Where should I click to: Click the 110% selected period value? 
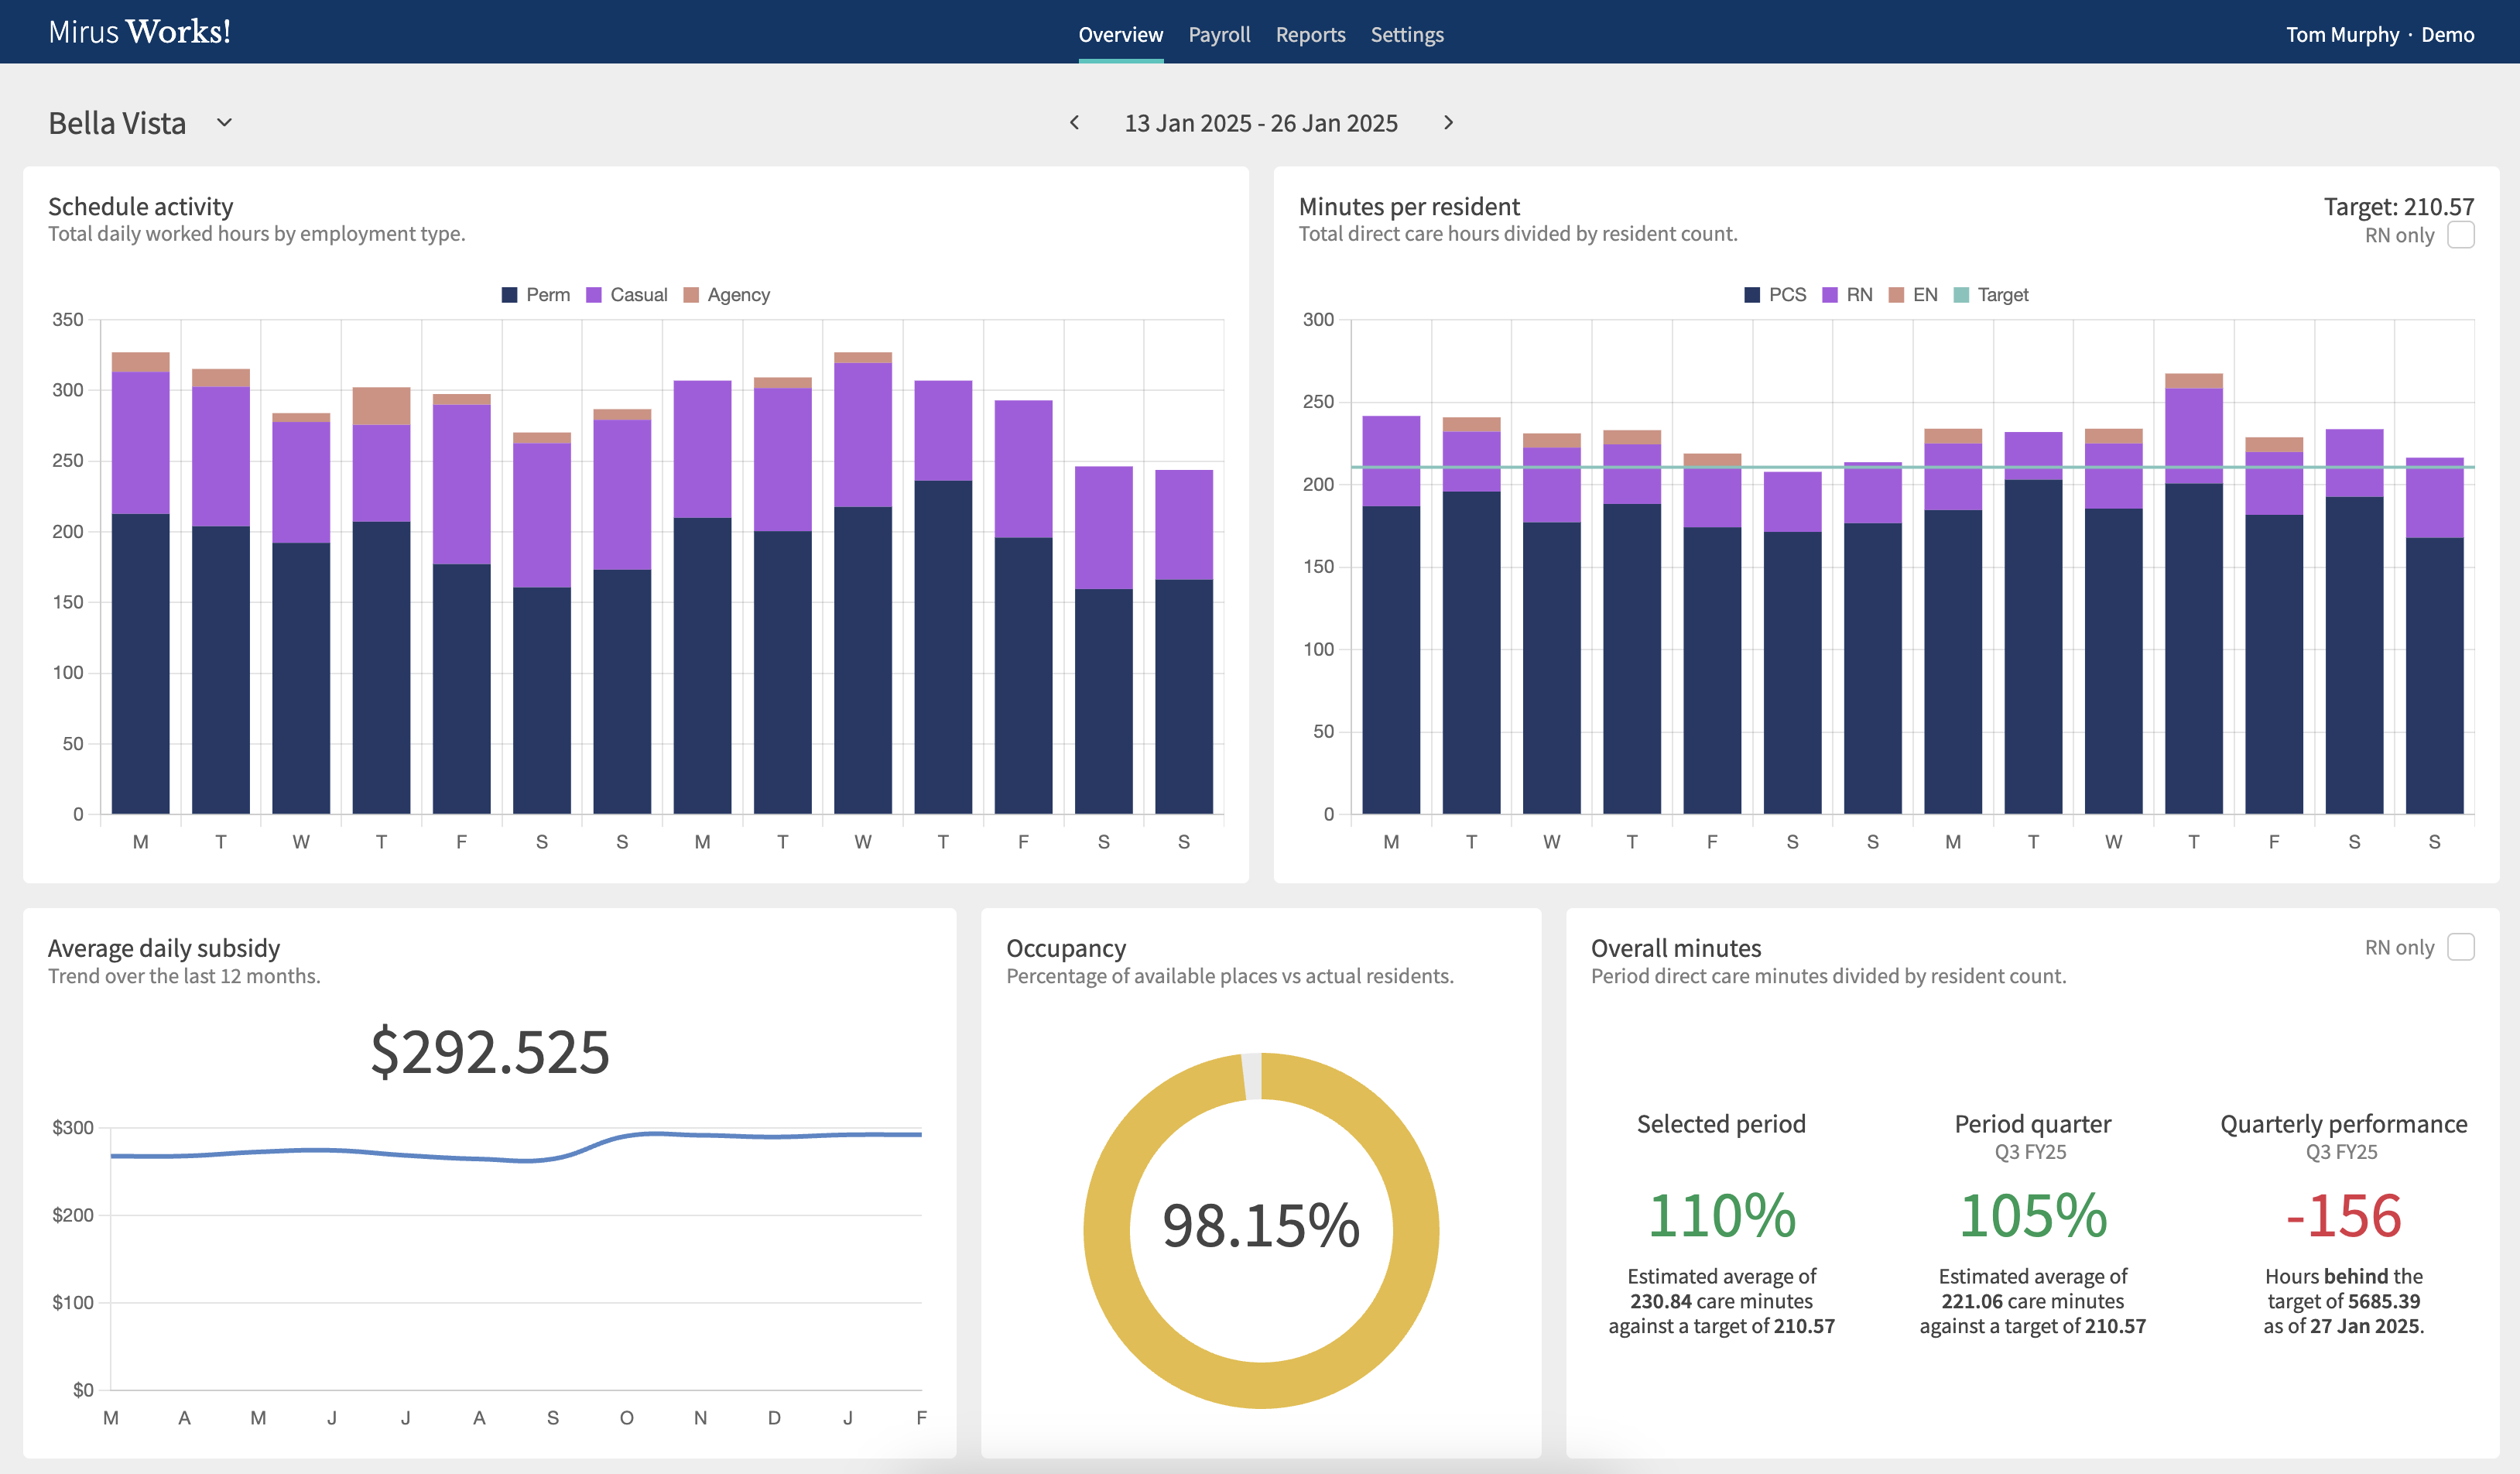click(x=1721, y=1215)
